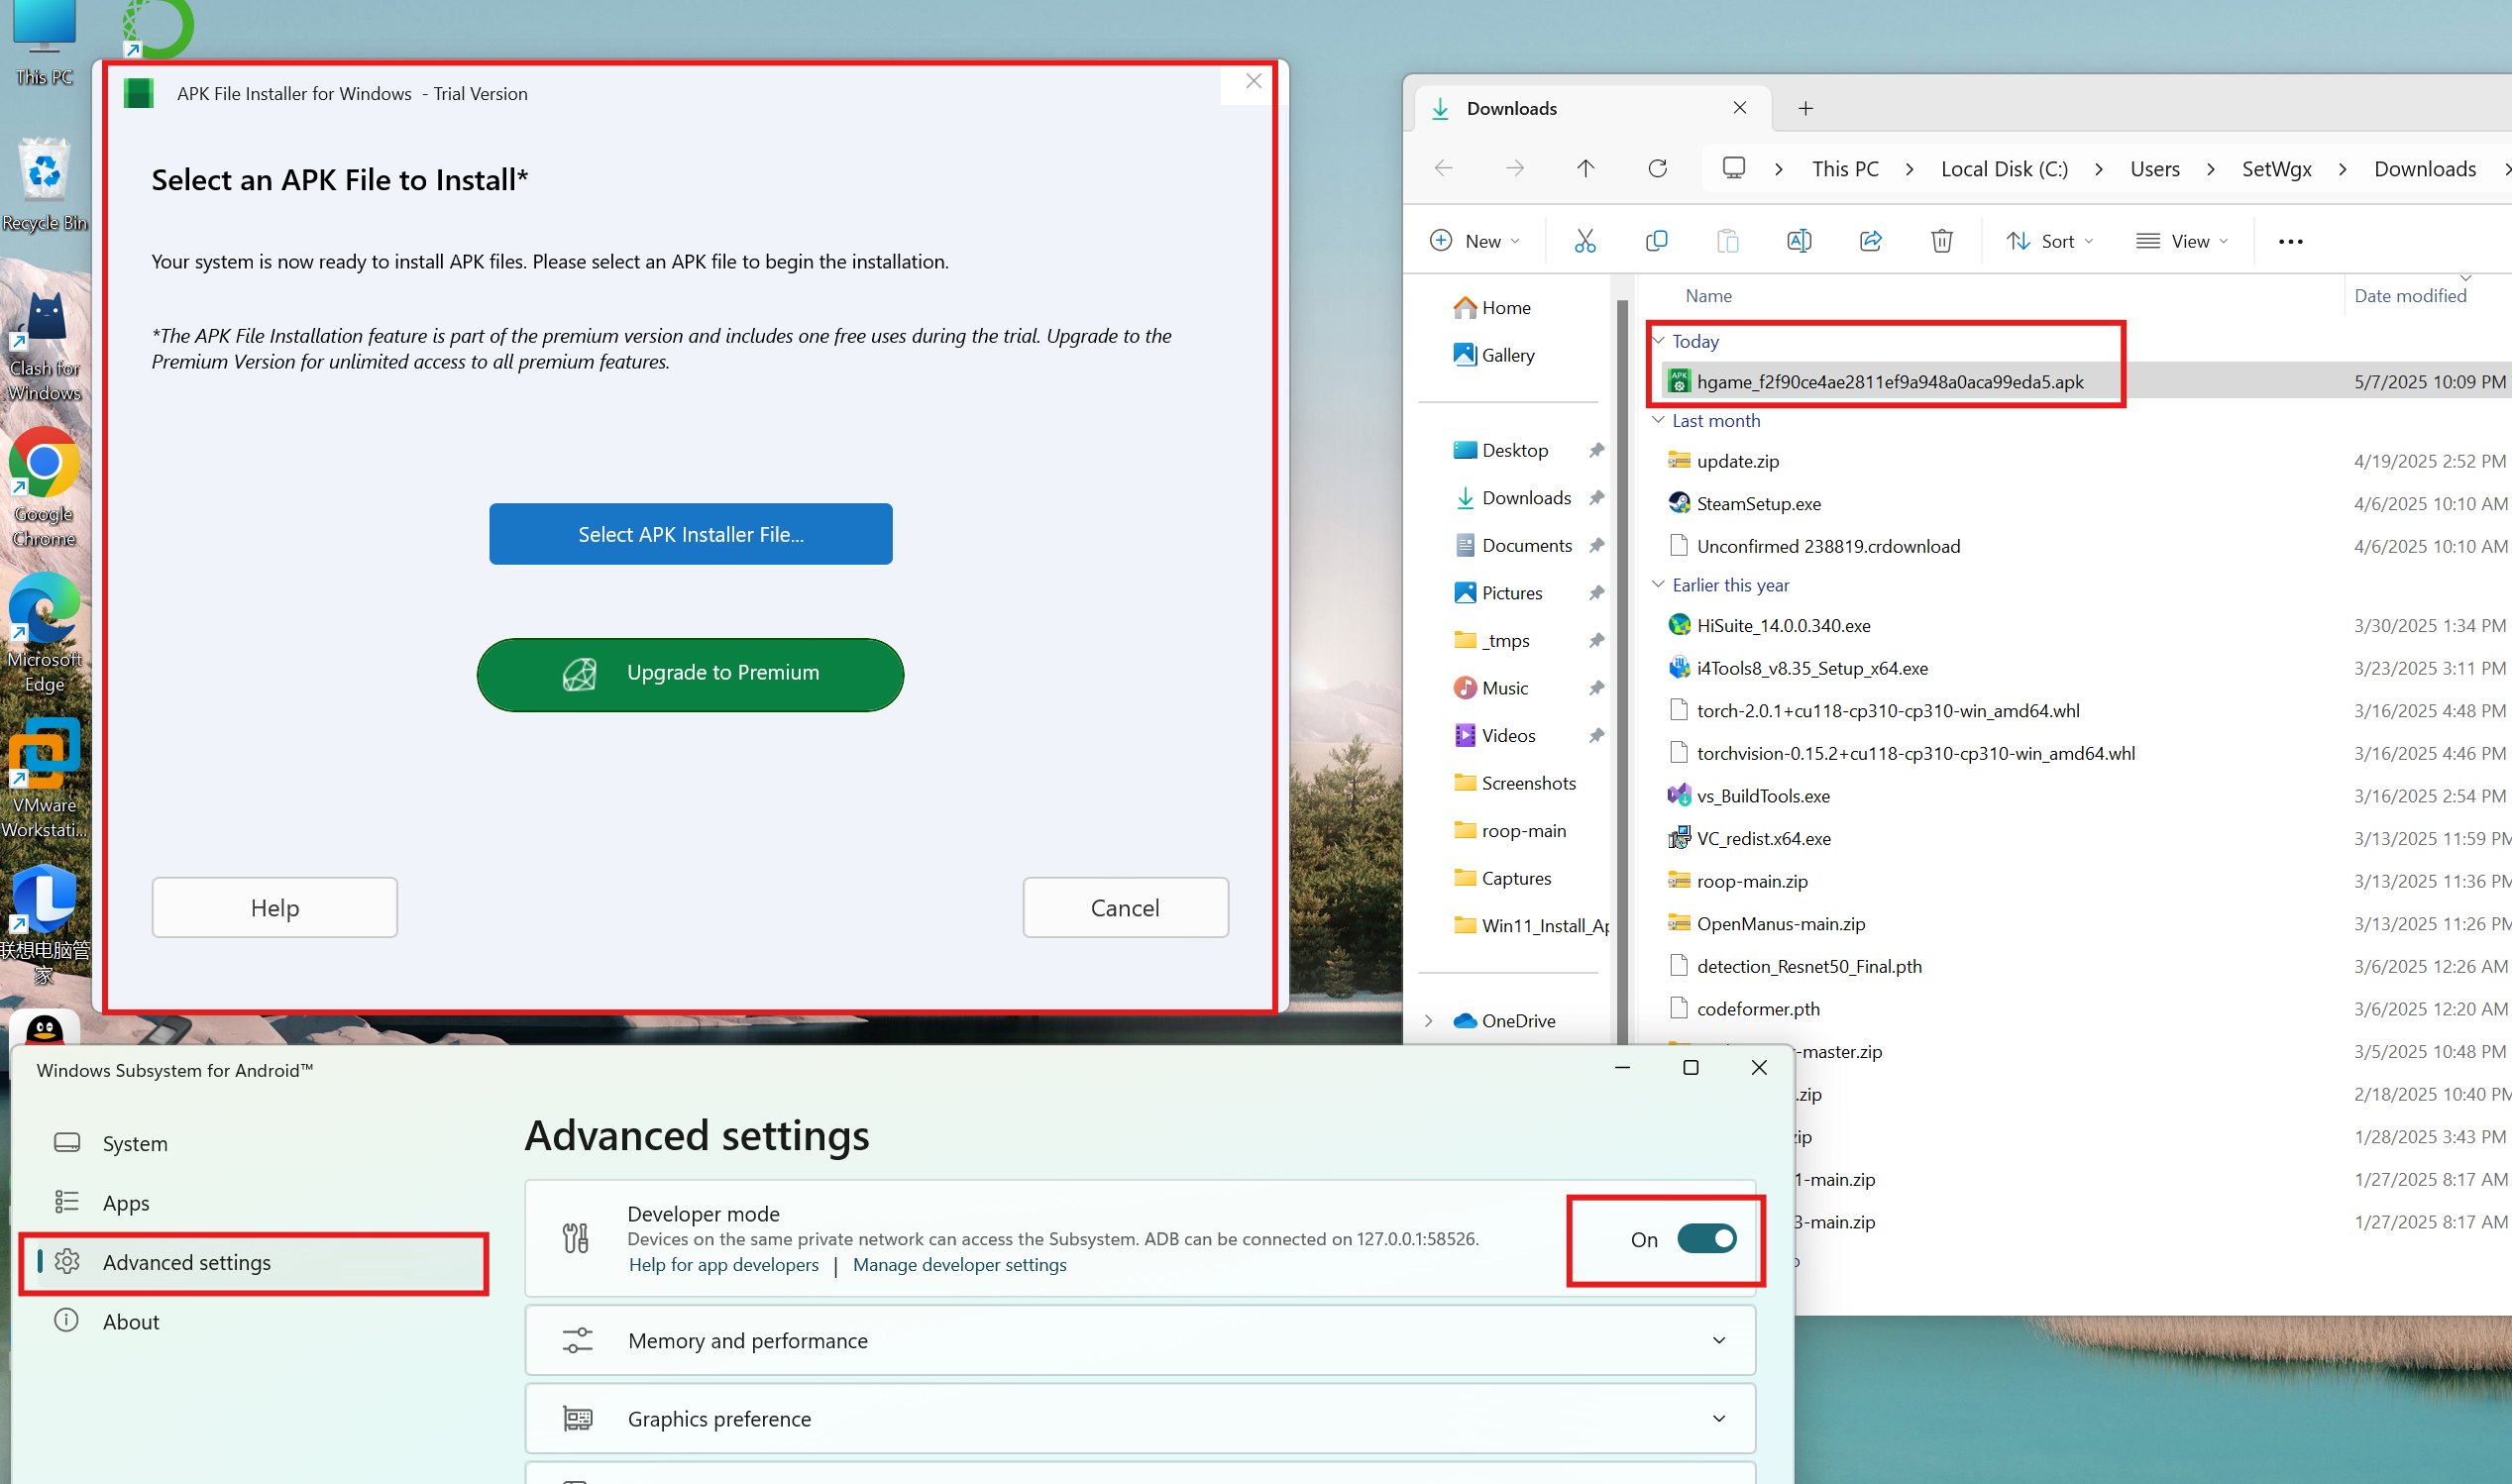This screenshot has width=2512, height=1484.
Task: Click the Delete trash icon in Explorer
Action: point(1941,241)
